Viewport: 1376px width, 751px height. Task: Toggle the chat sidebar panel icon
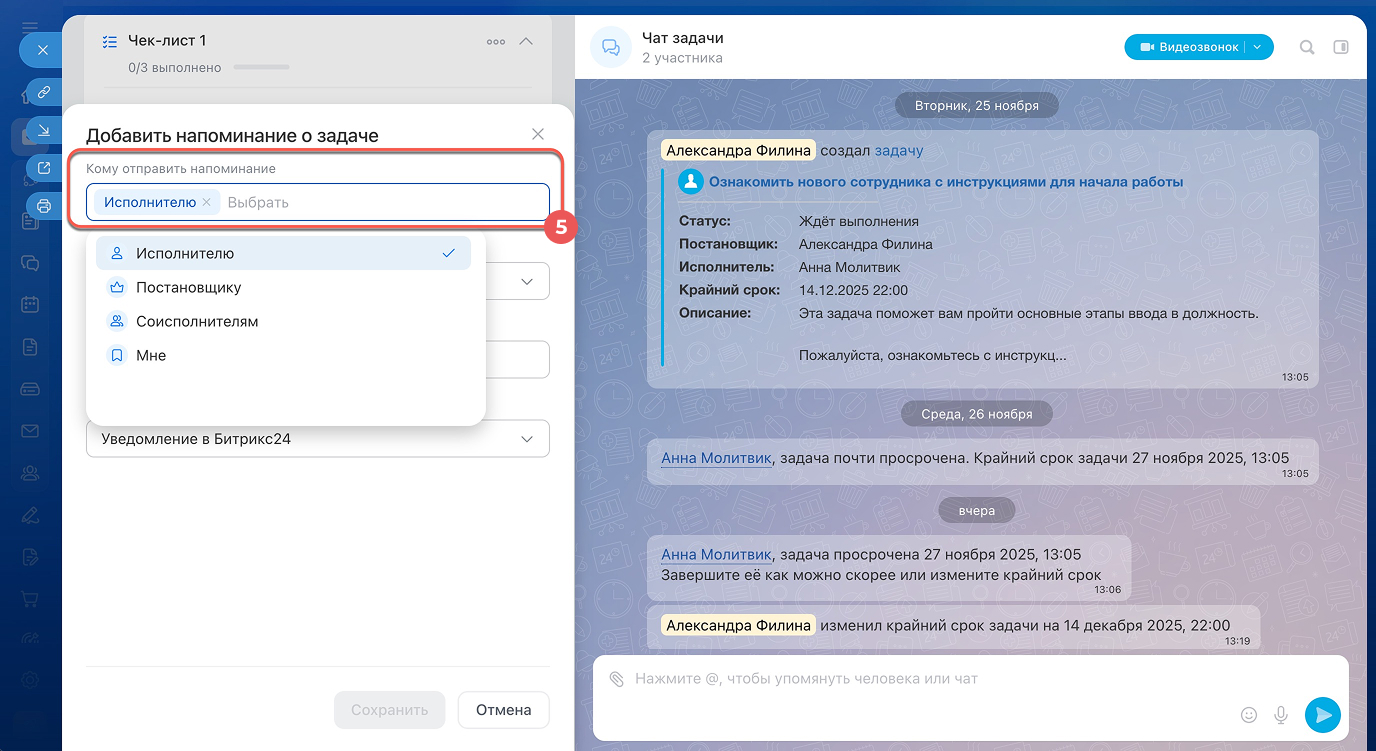click(1341, 47)
